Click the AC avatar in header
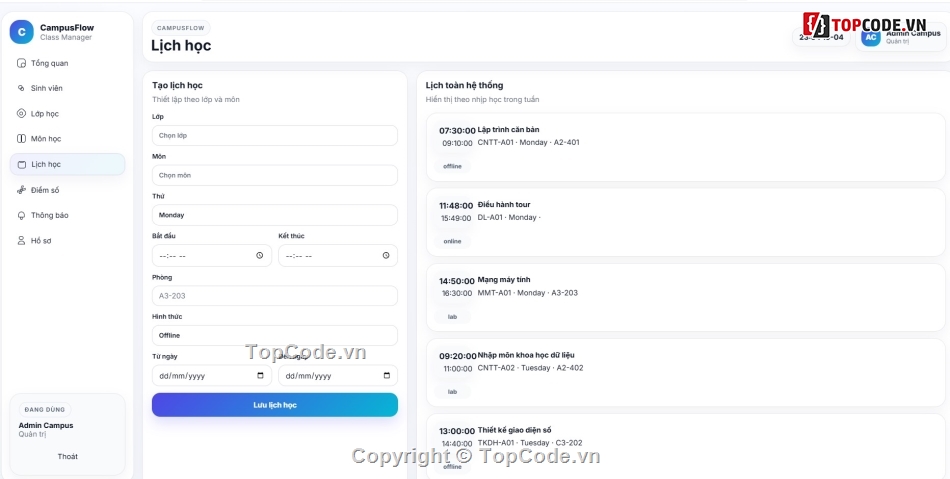The width and height of the screenshot is (950, 479). [871, 38]
